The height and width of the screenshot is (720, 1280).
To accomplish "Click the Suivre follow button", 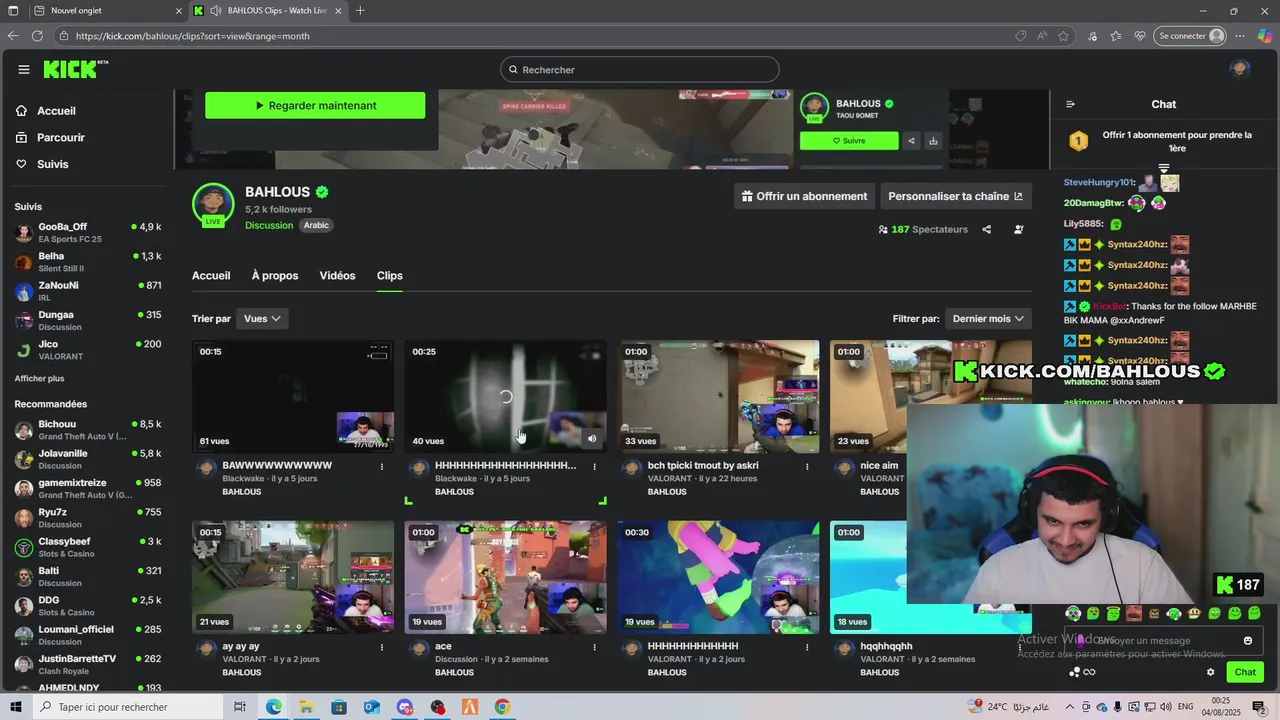I will 849,141.
